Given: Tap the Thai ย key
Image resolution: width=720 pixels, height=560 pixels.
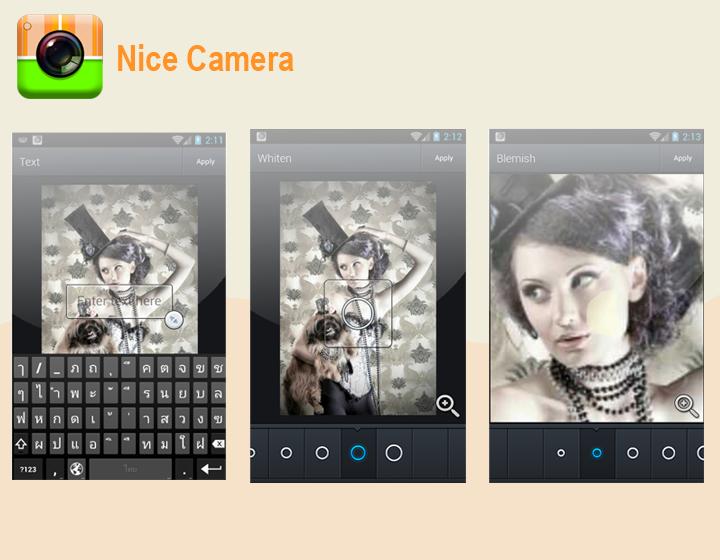Looking at the screenshot, I should coord(182,393).
